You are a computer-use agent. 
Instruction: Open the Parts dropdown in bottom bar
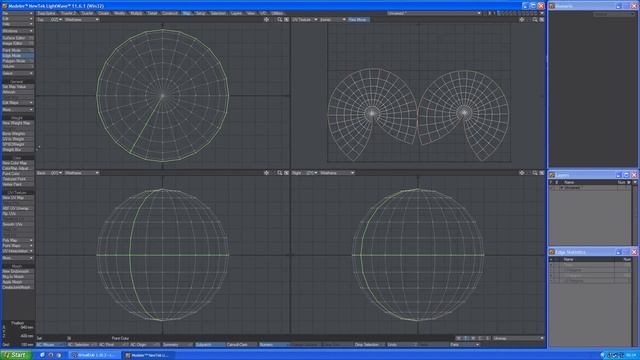[x=464, y=345]
